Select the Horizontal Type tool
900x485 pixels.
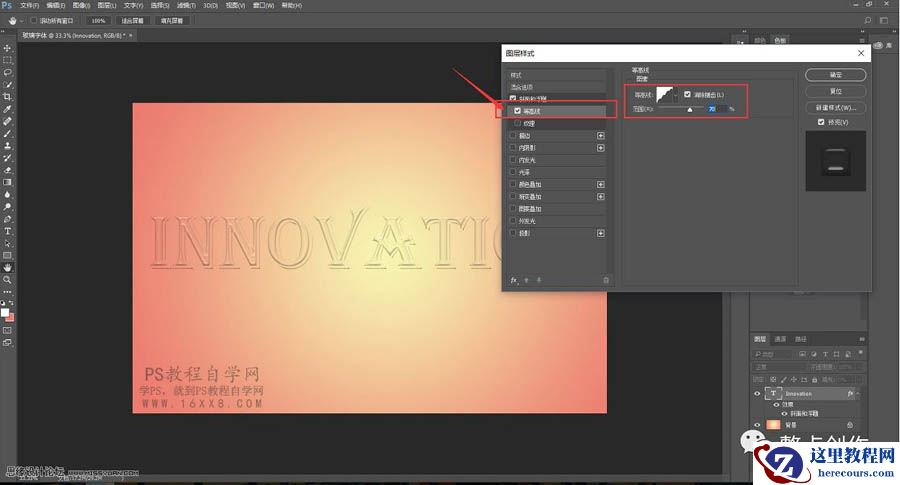tap(7, 231)
